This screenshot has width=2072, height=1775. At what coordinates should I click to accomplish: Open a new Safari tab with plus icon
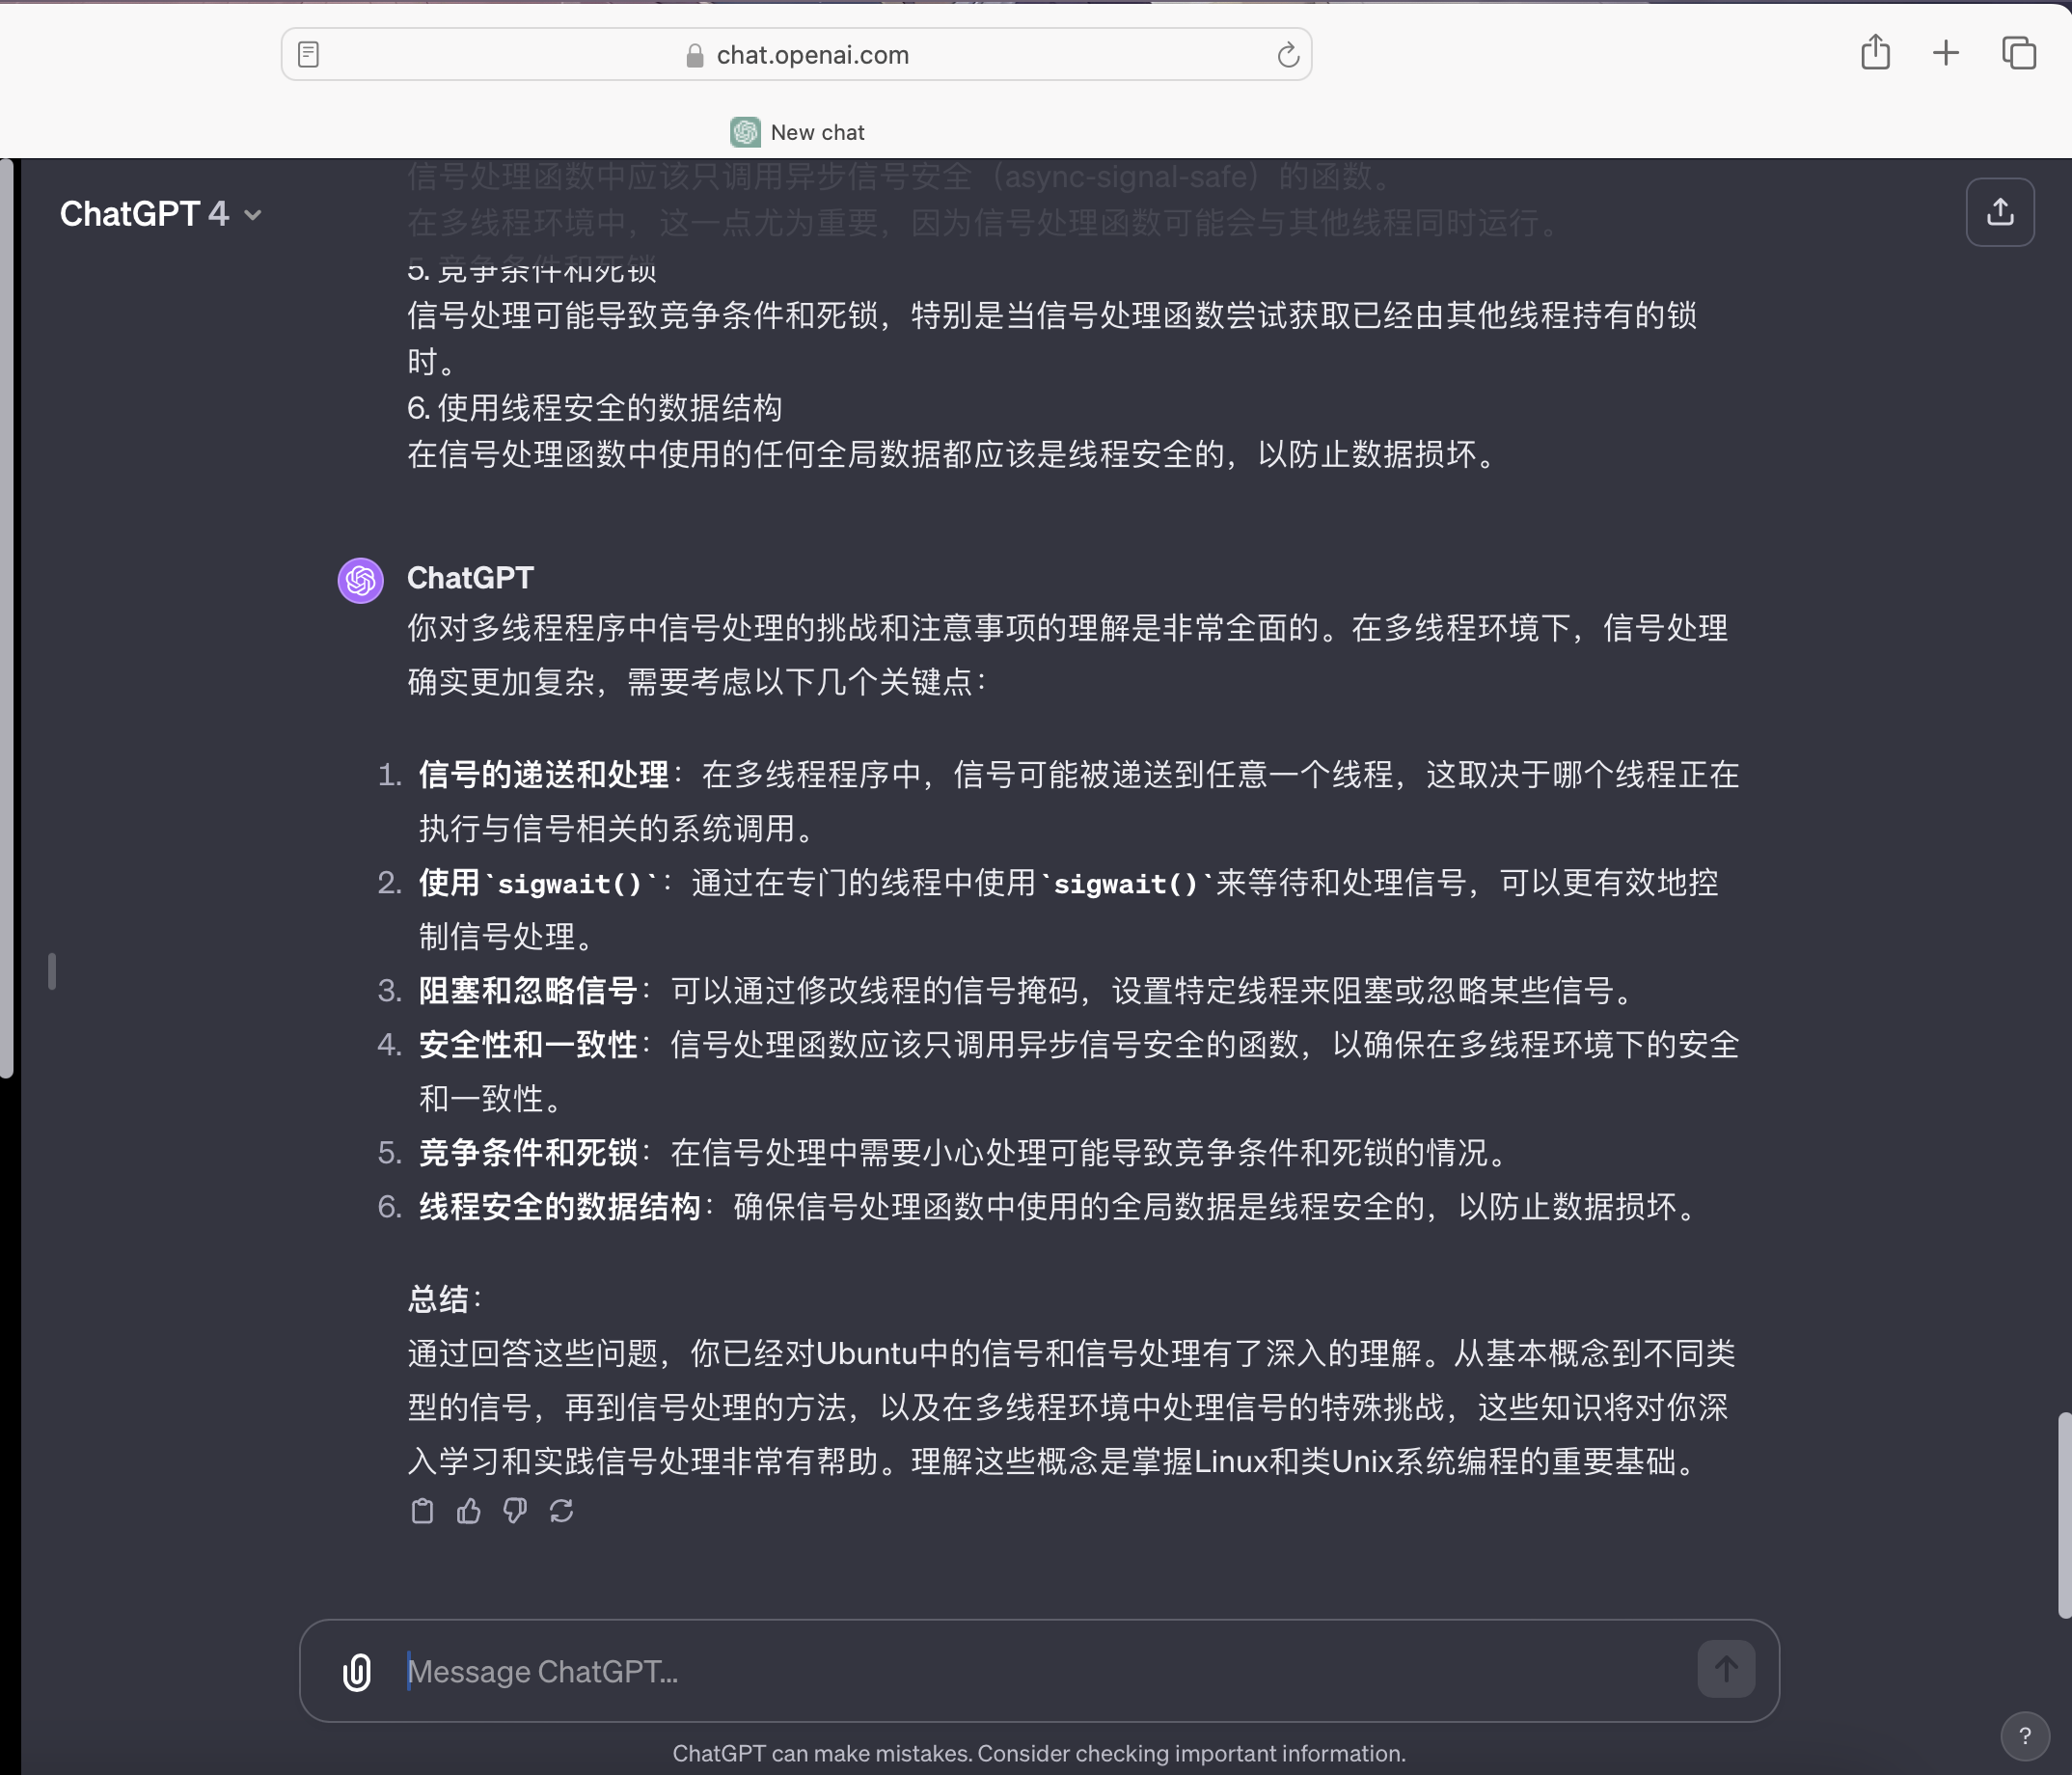click(1945, 53)
